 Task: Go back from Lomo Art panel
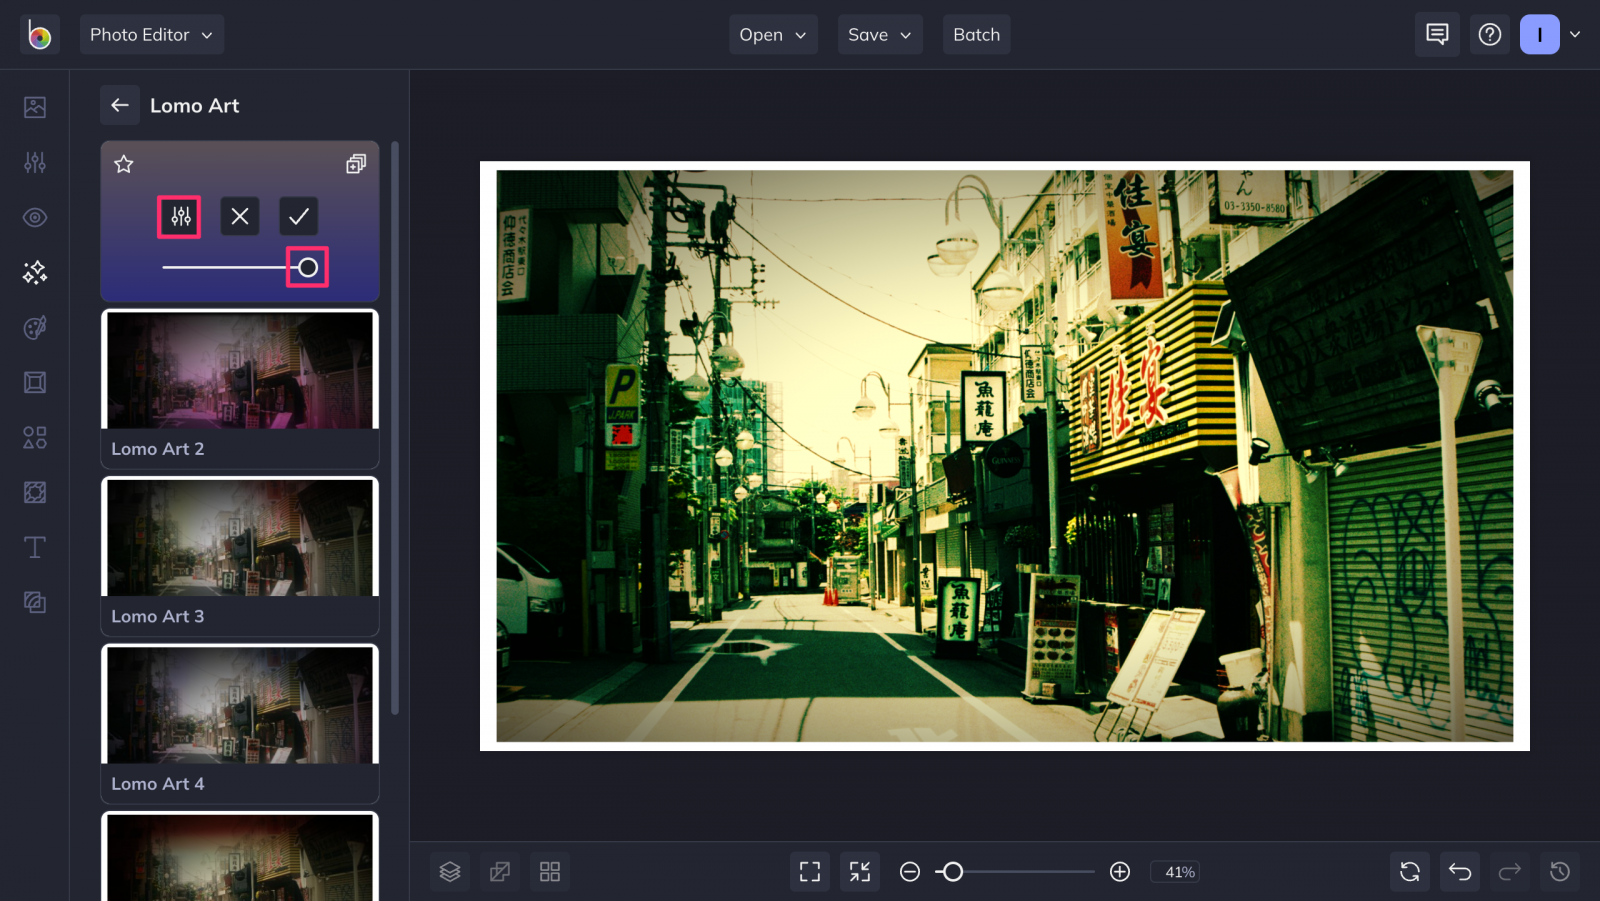point(119,105)
